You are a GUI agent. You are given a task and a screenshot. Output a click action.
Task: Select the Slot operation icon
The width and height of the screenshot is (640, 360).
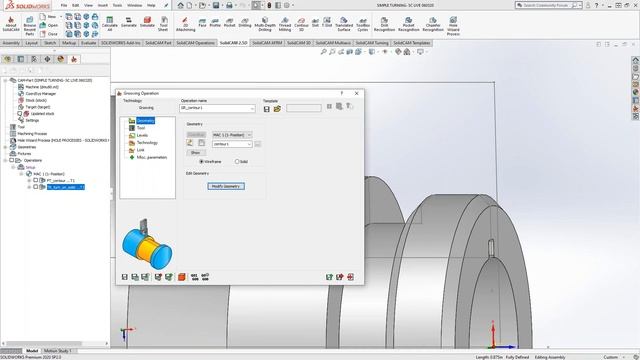pyautogui.click(x=315, y=22)
